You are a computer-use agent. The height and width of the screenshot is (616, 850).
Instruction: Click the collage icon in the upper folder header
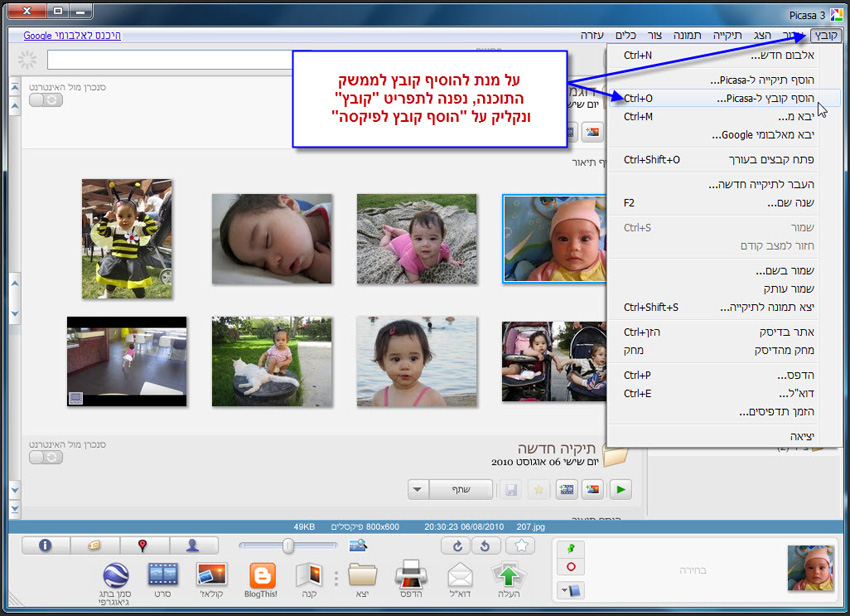(593, 132)
